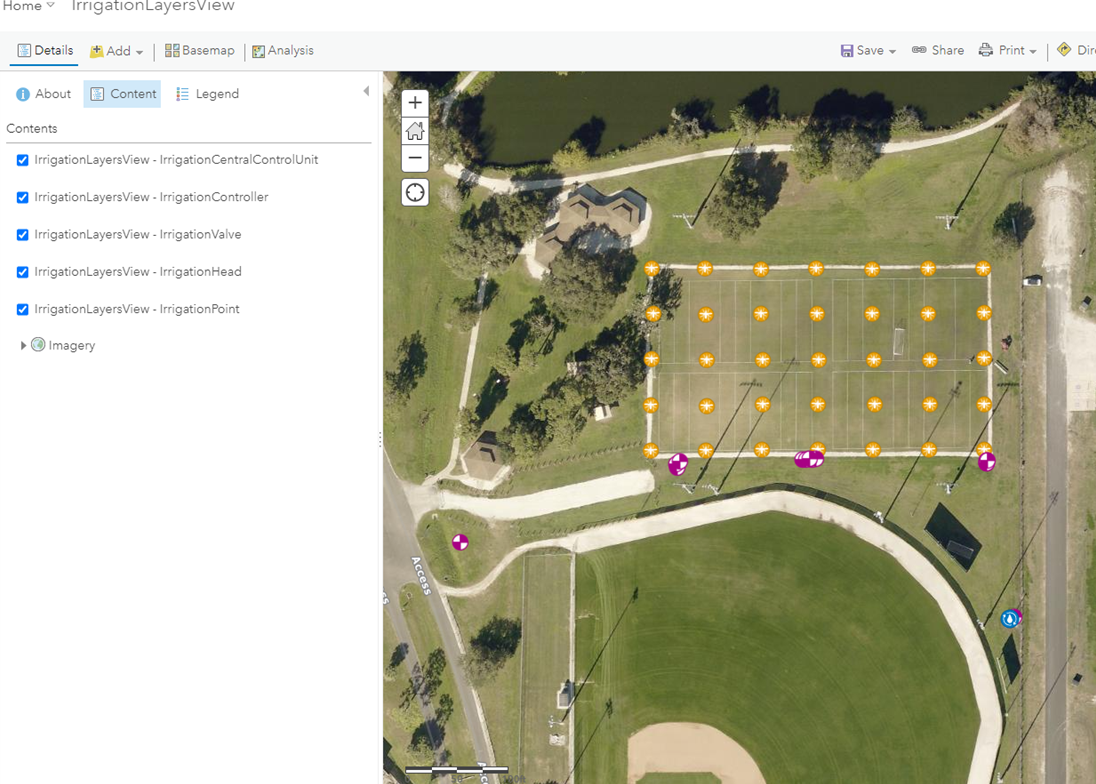Click the map scale bar
Screen dimensions: 1096x784
[x=455, y=770]
